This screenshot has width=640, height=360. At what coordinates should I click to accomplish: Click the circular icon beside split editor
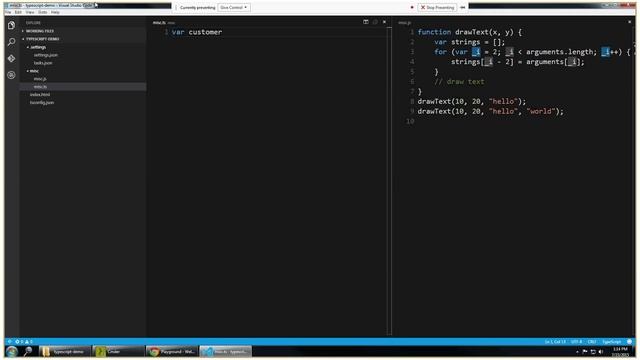(x=375, y=22)
